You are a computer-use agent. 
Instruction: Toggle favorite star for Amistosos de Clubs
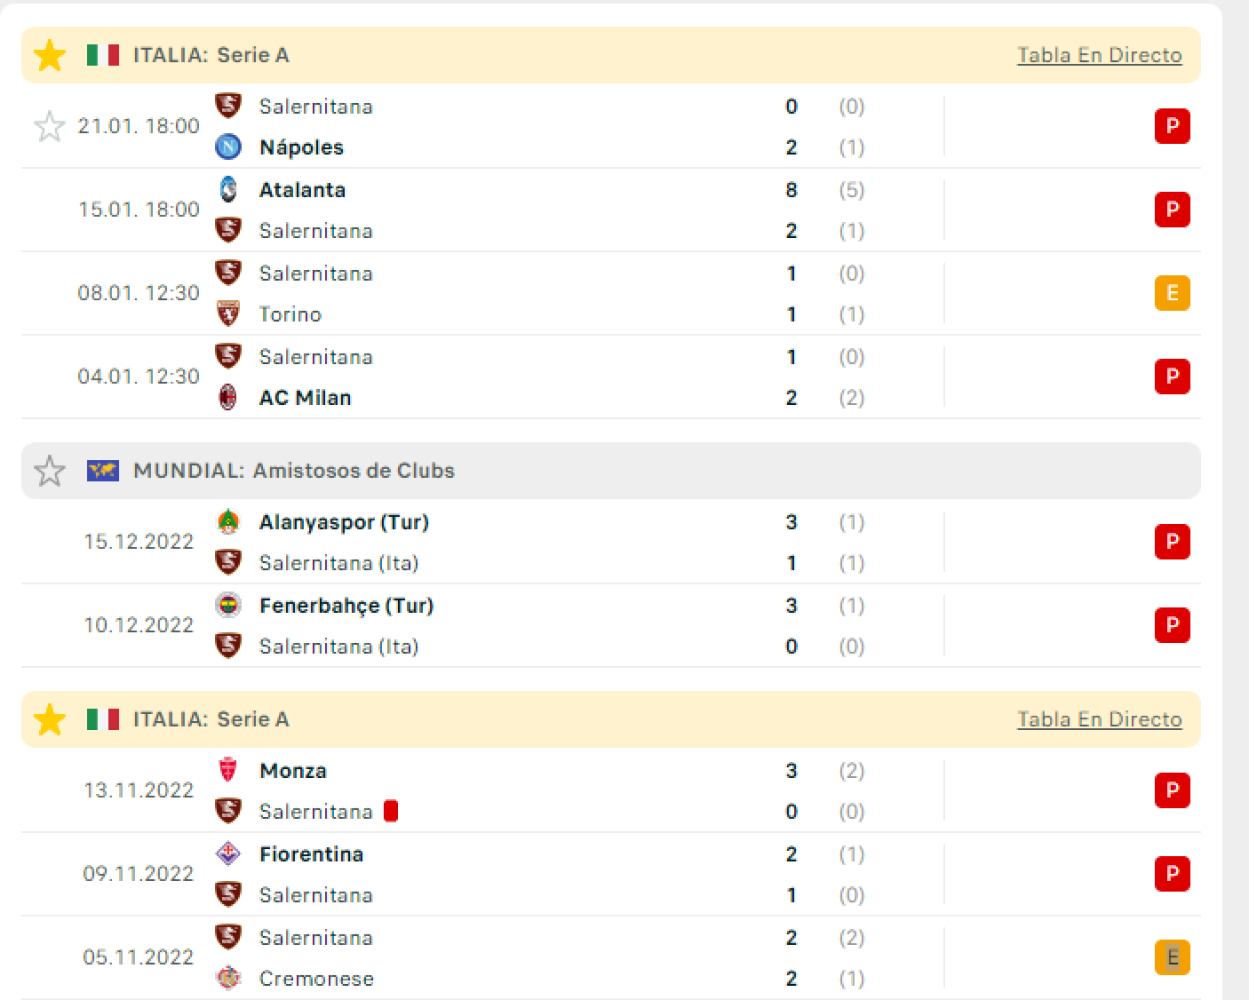coord(49,471)
